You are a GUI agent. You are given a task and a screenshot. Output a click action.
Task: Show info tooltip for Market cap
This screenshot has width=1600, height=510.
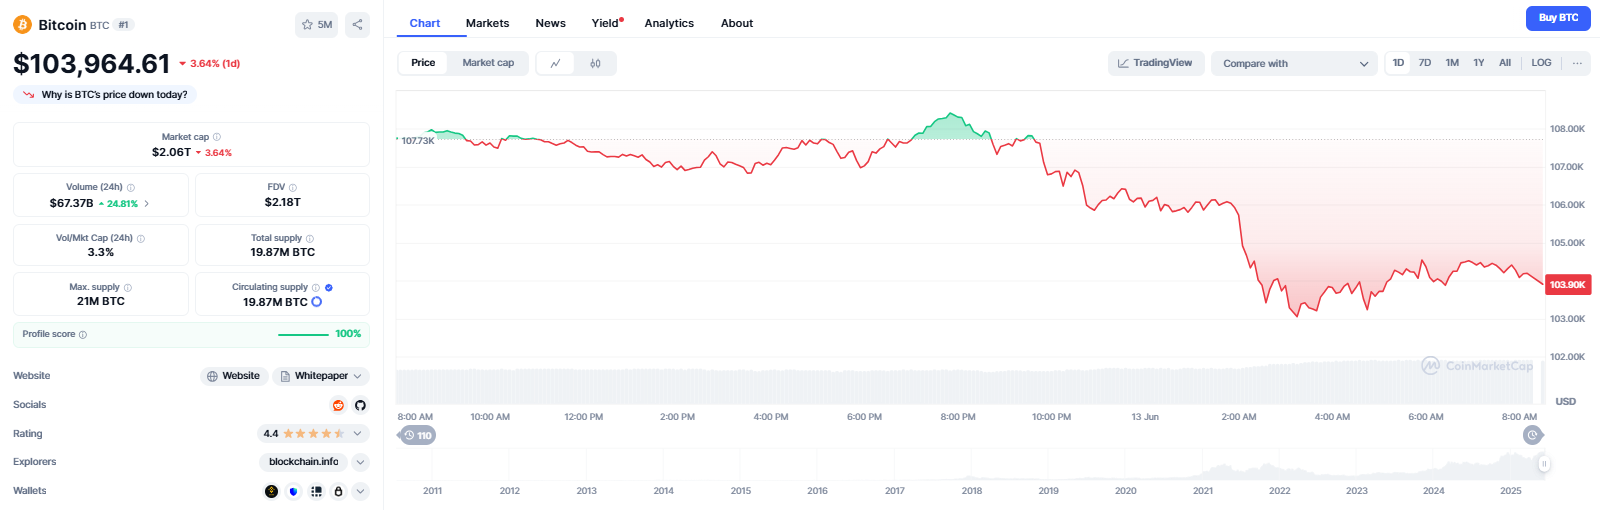(217, 137)
